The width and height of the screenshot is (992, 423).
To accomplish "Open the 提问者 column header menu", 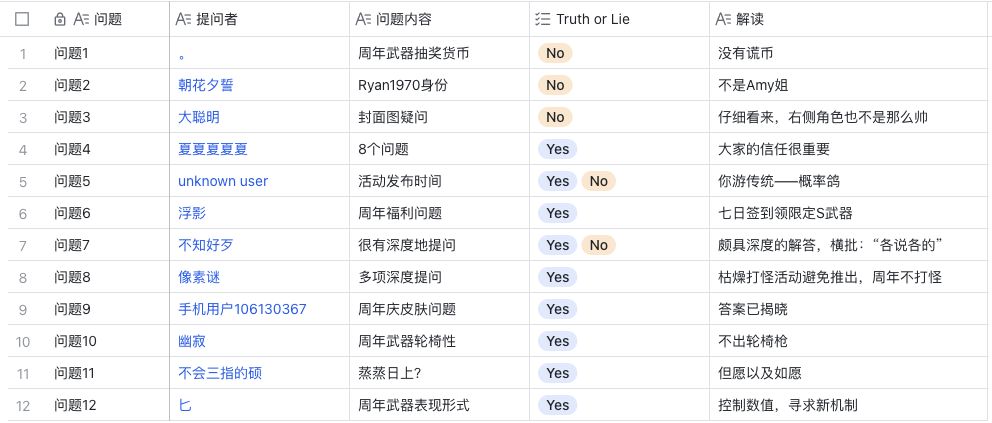I will [x=217, y=19].
